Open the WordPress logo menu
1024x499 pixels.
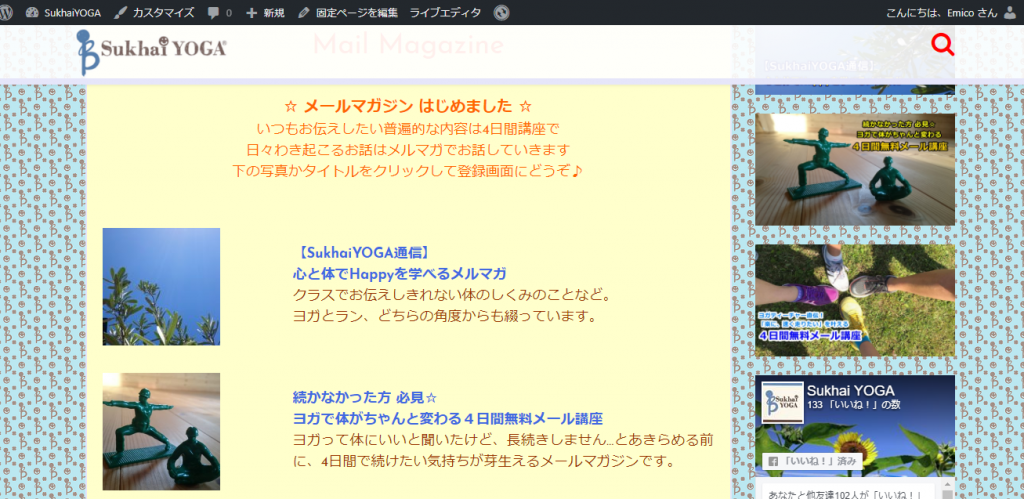(x=5, y=12)
